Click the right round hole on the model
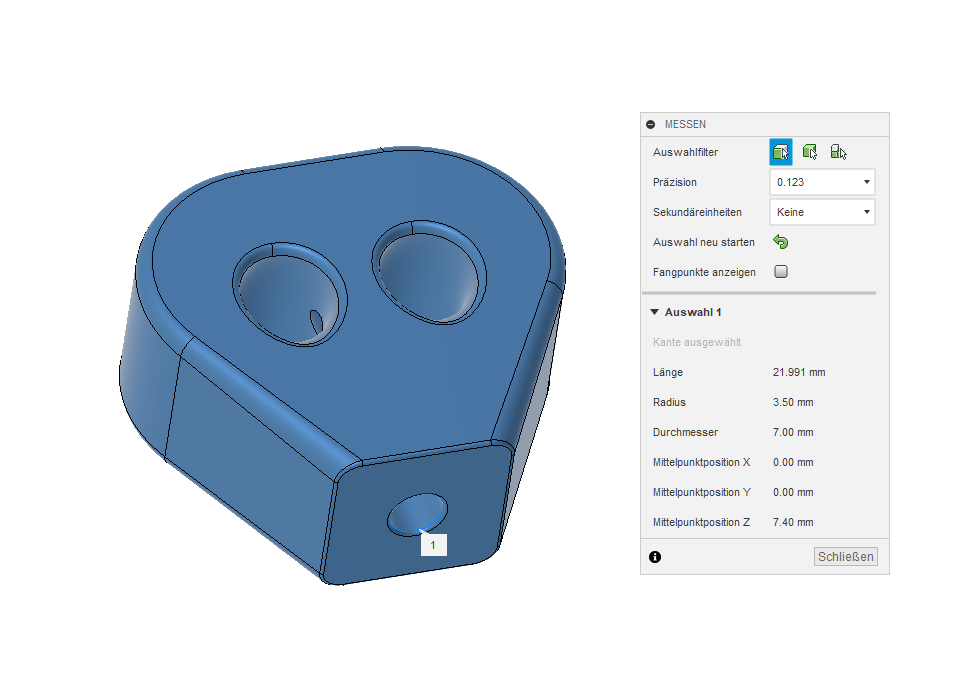Screen dimensions: 966x674 [x=429, y=272]
